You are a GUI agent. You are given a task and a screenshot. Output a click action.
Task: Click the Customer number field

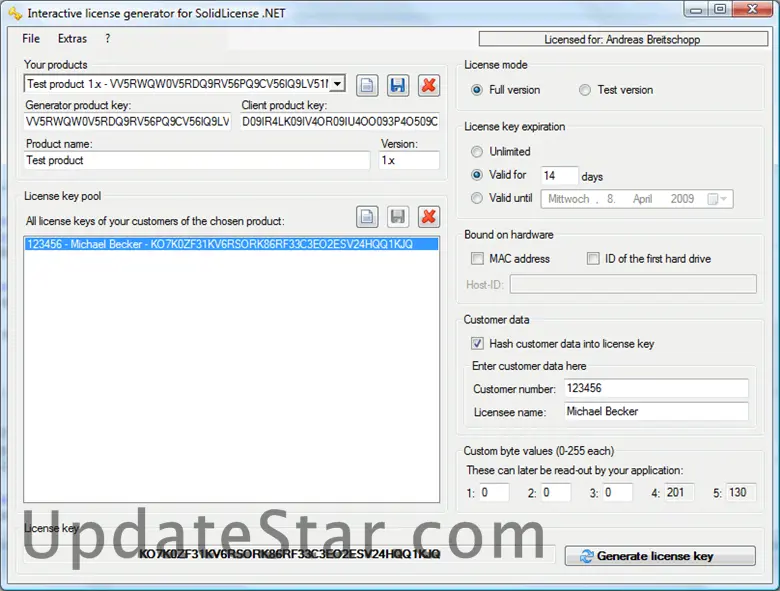(x=656, y=388)
